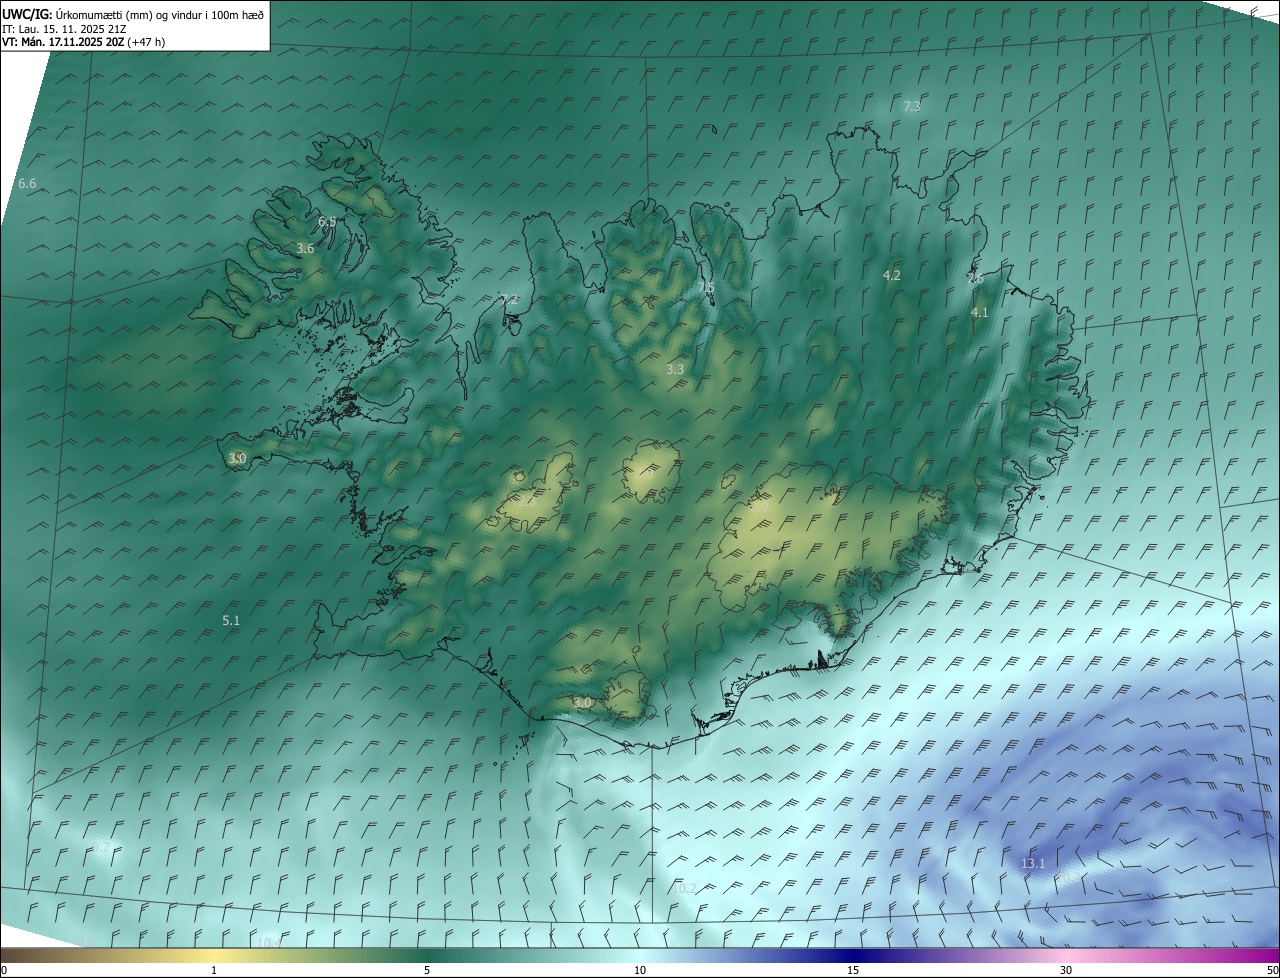Select the 4.2 value in northeast Iceland
This screenshot has height=978, width=1280.
click(892, 275)
